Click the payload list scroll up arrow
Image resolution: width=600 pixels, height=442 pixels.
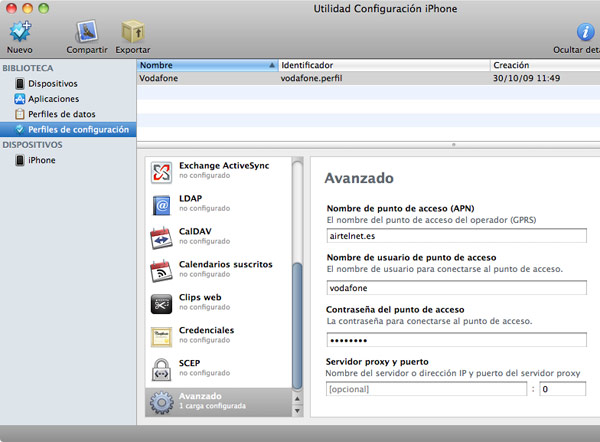coord(297,398)
